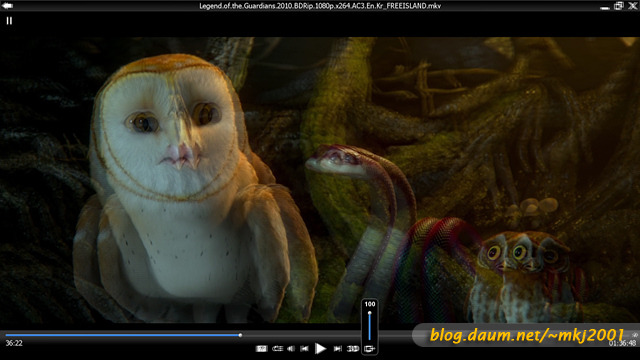Open the blog.daum.net/~mkj2001 watermark link
640x360 pixels.
[x=527, y=335]
